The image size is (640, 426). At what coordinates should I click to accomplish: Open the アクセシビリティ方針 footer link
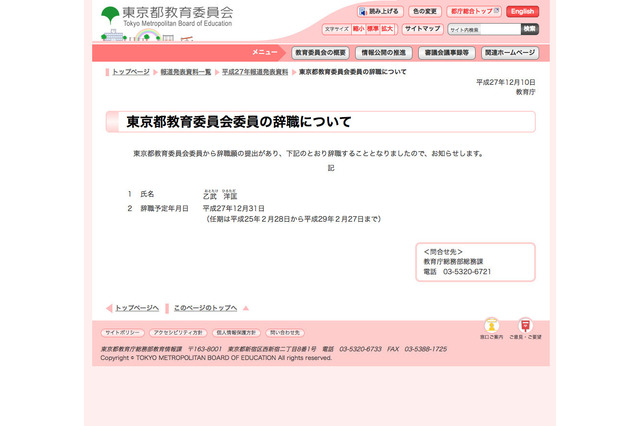coord(178,333)
